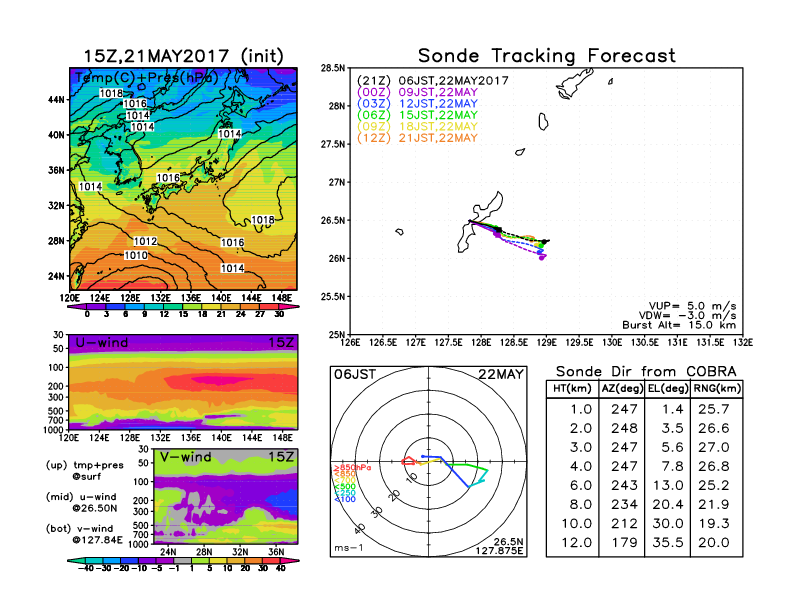Click the "22MAY" label in the hodograph

point(501,374)
